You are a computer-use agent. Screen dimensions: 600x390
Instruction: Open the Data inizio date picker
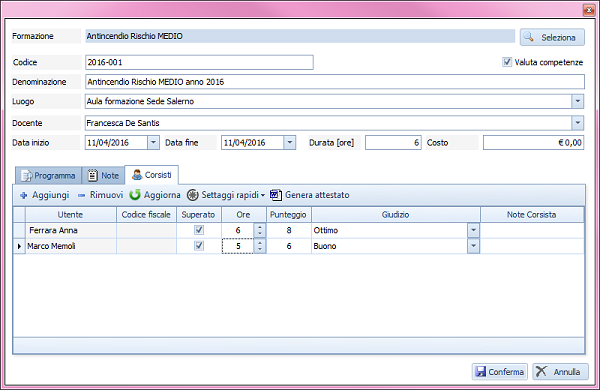153,143
